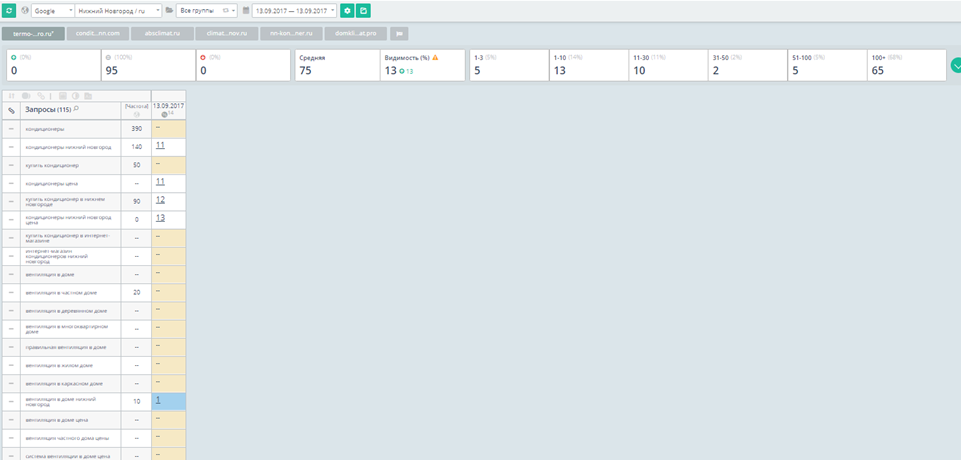Filter by the 100+ positions card
The width and height of the screenshot is (961, 460).
click(x=907, y=65)
